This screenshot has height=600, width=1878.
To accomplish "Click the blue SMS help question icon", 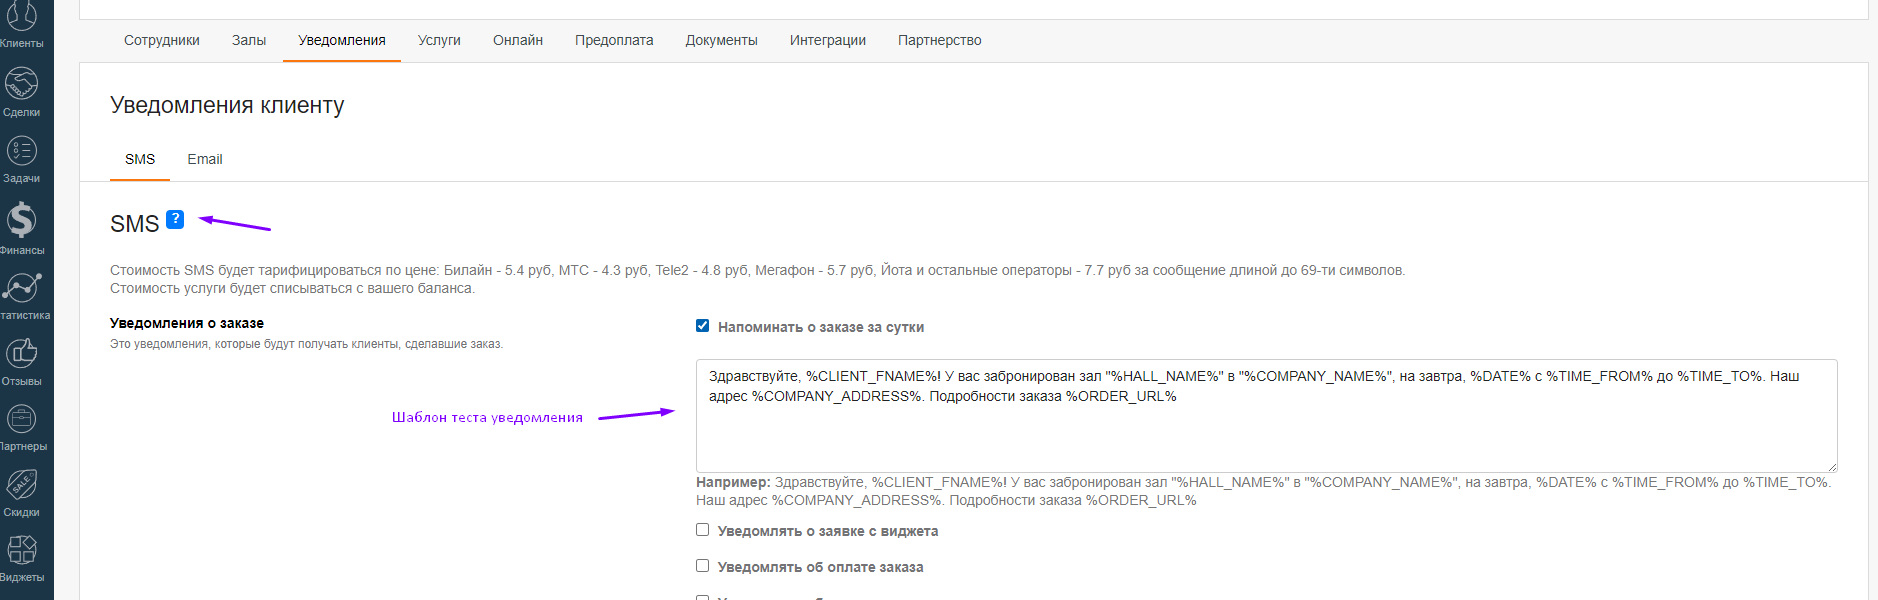I will (x=175, y=219).
